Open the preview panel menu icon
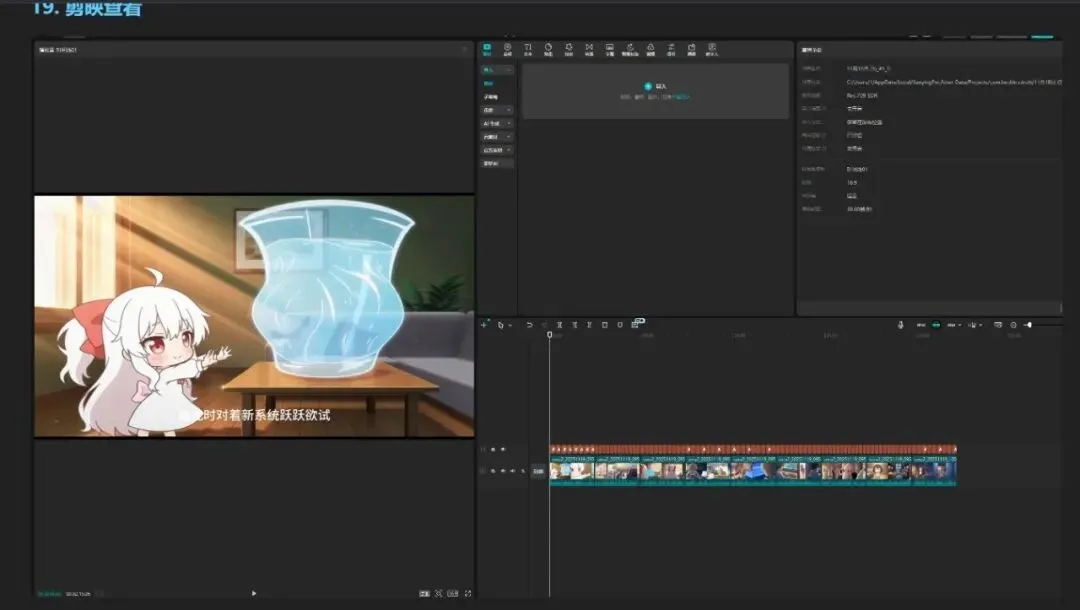Image resolution: width=1080 pixels, height=610 pixels. click(465, 50)
